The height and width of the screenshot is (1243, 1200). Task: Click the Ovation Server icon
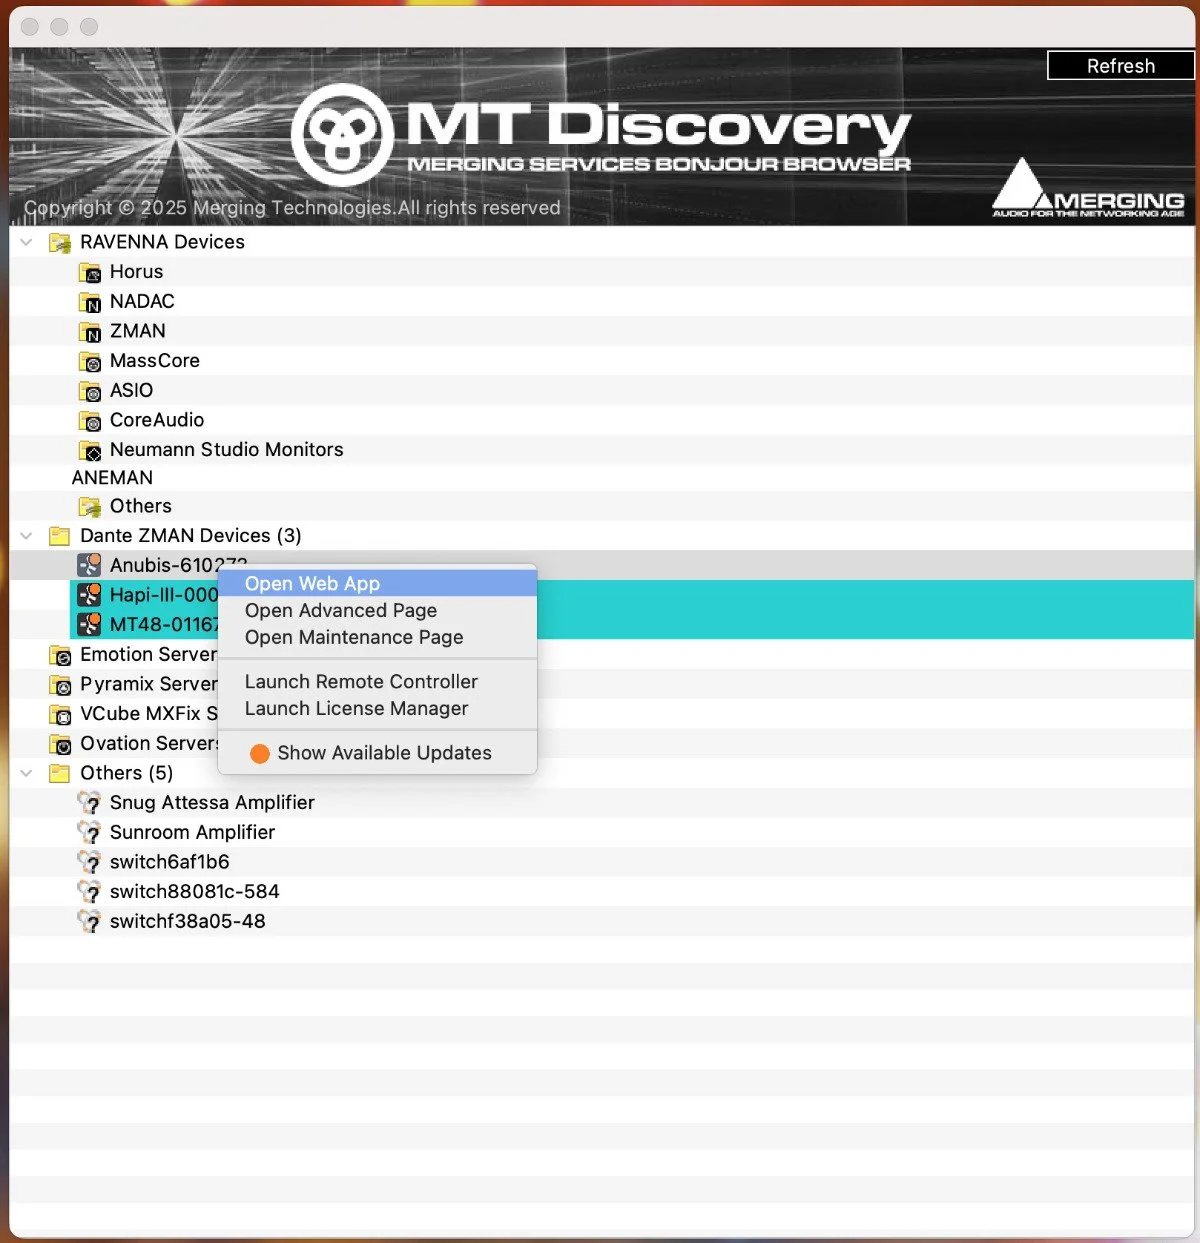[x=60, y=744]
